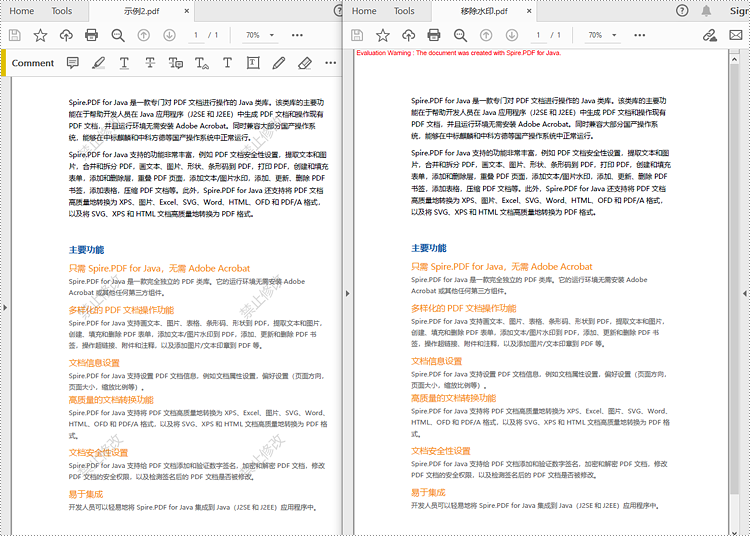Viewport: 750px width, 536px height.
Task: Click the 主要功能 heading in right document
Action: pos(429,248)
